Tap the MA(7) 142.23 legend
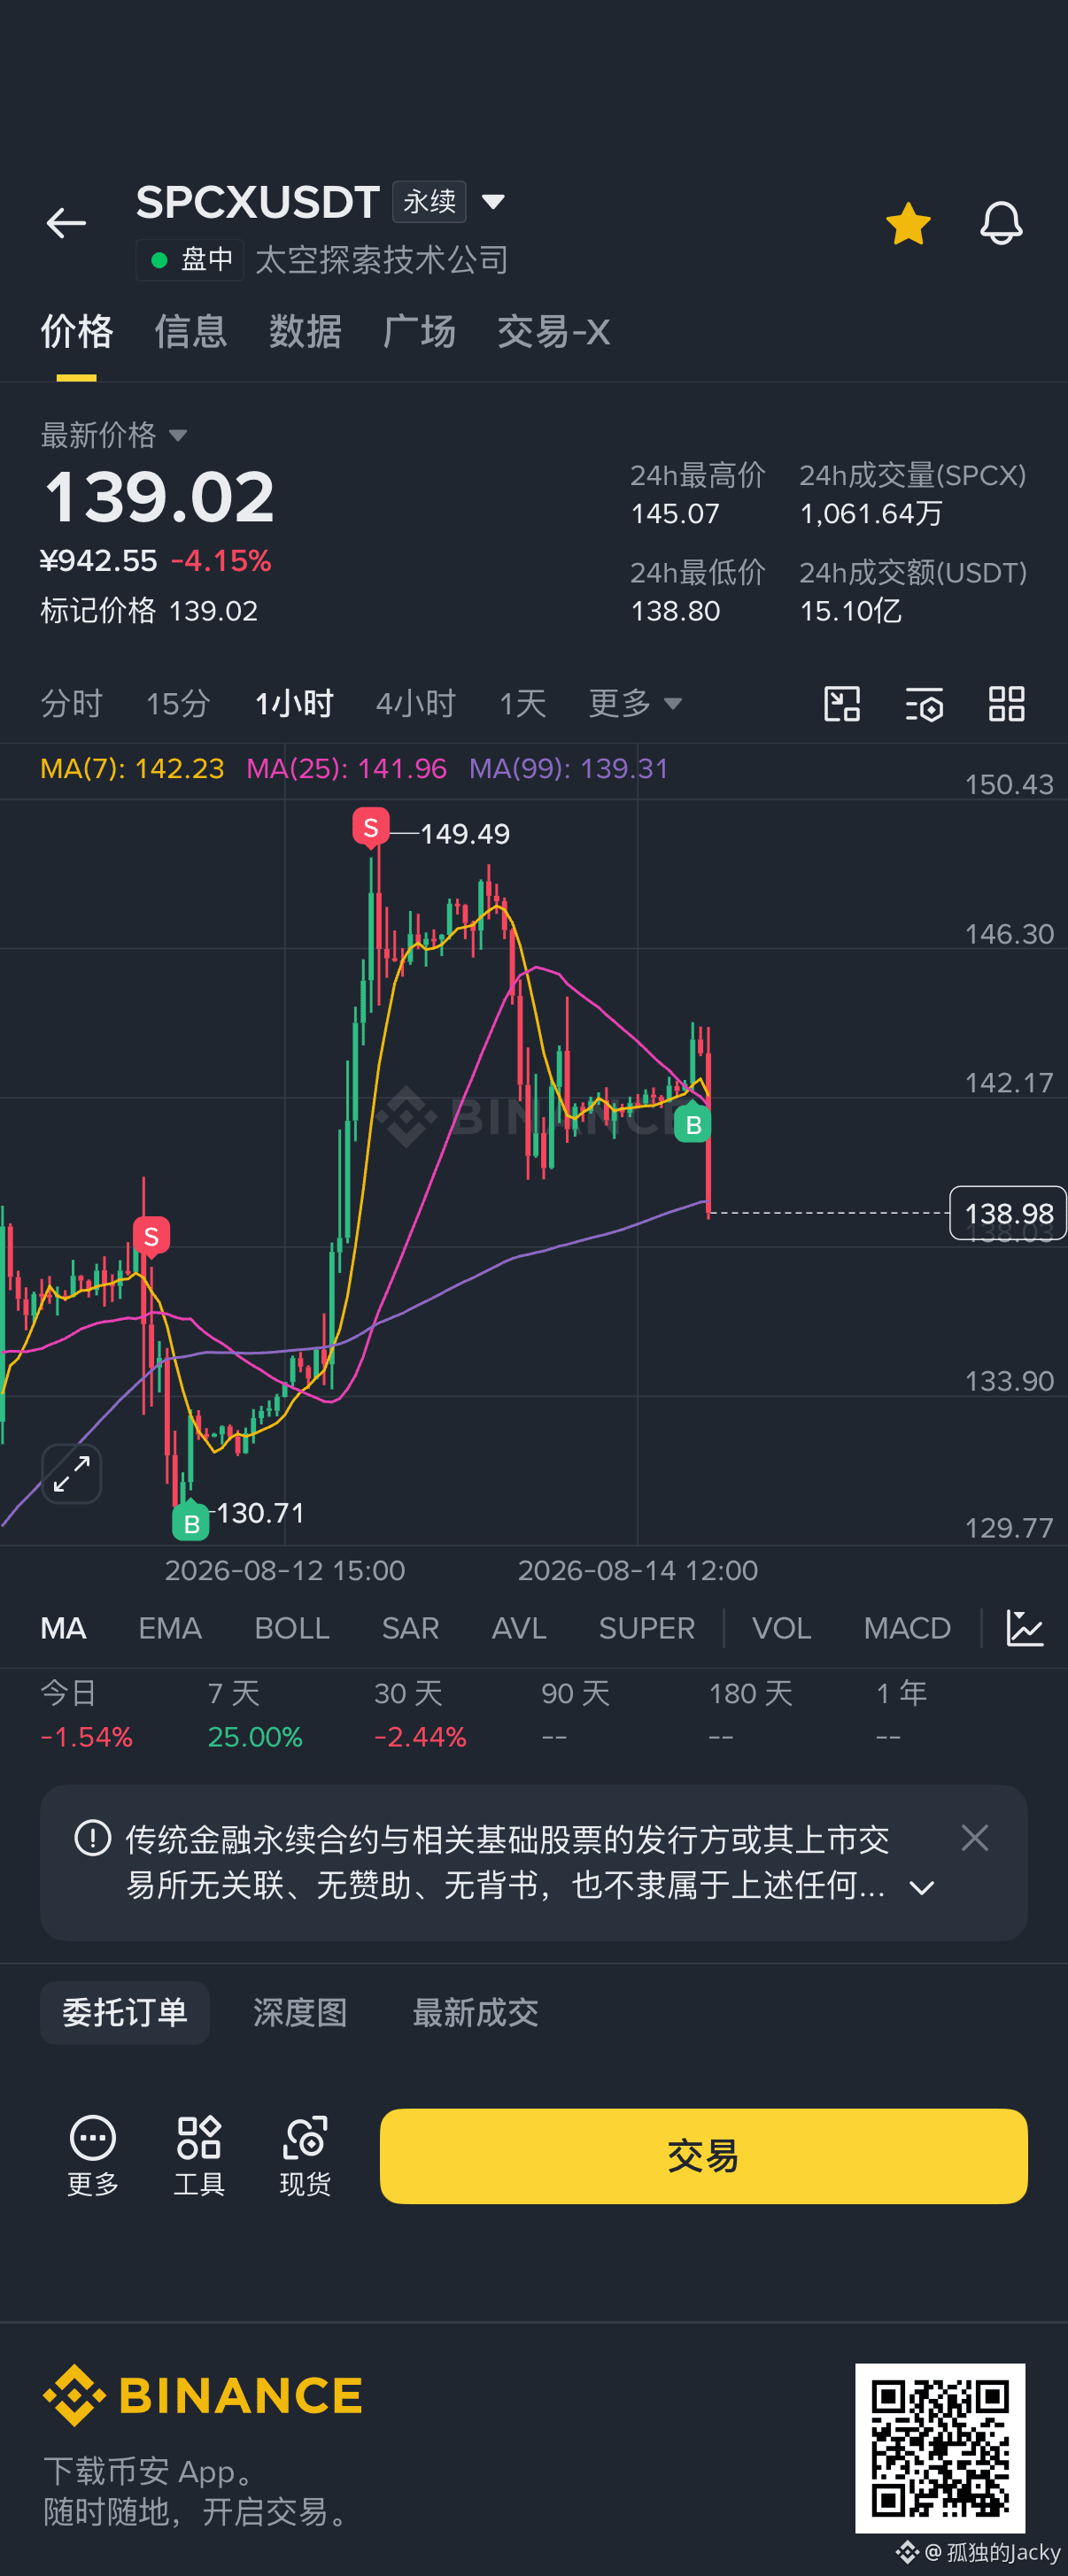Viewport: 1068px width, 2576px height. (x=132, y=768)
